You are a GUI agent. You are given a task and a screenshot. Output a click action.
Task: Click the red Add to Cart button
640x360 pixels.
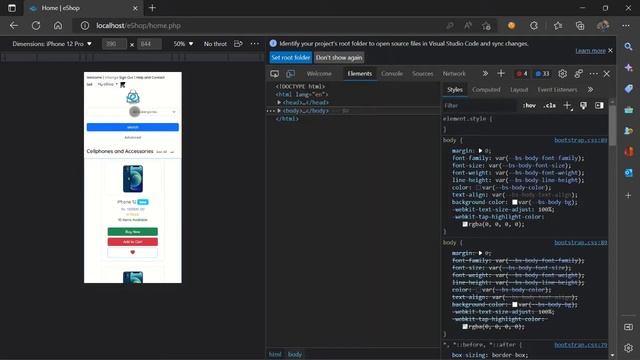pos(133,242)
